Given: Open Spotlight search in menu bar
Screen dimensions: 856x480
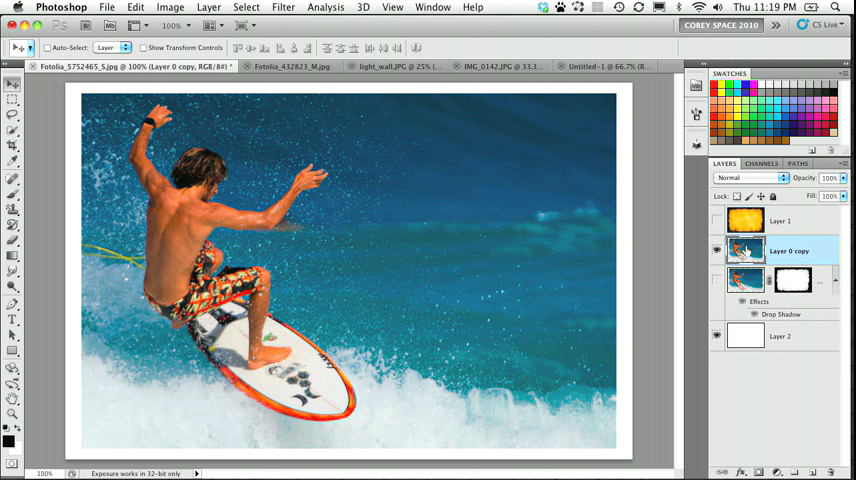Looking at the screenshot, I should click(835, 7).
